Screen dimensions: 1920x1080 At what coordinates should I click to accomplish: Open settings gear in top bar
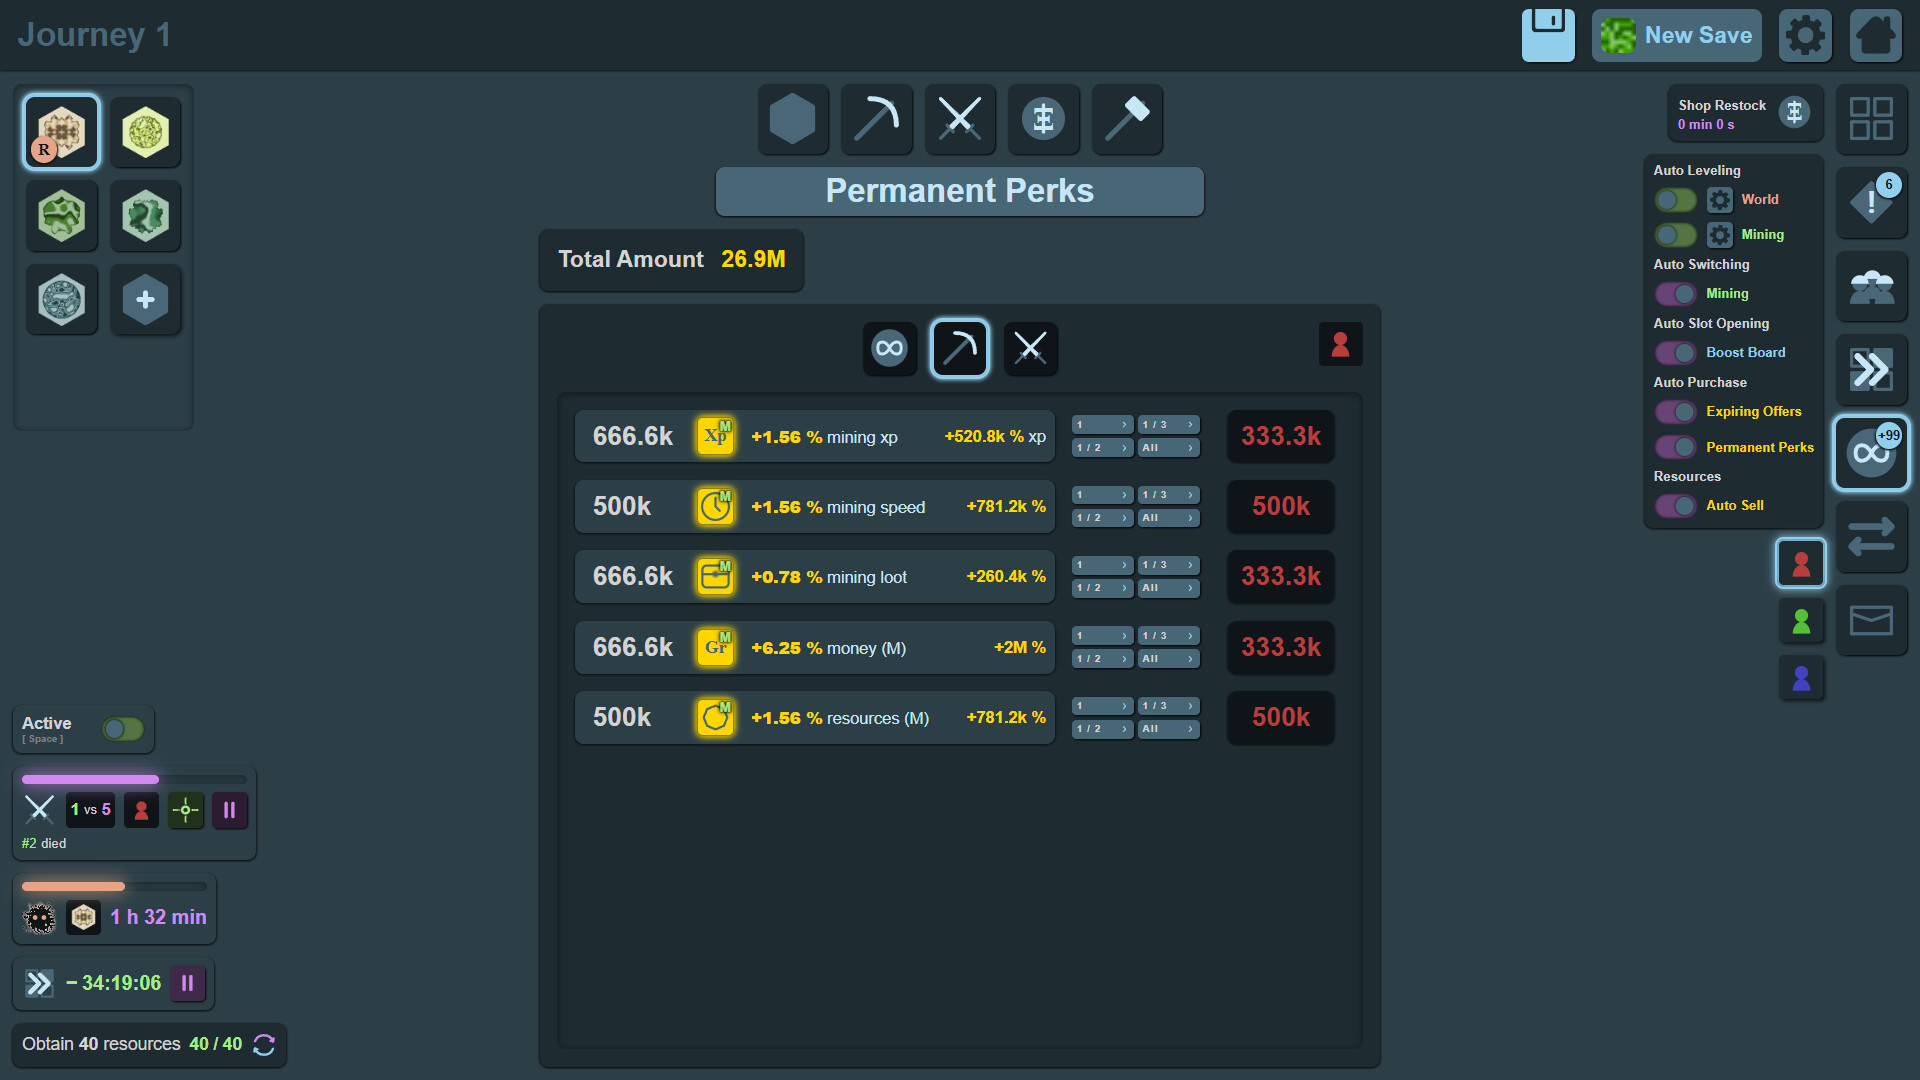[1804, 35]
